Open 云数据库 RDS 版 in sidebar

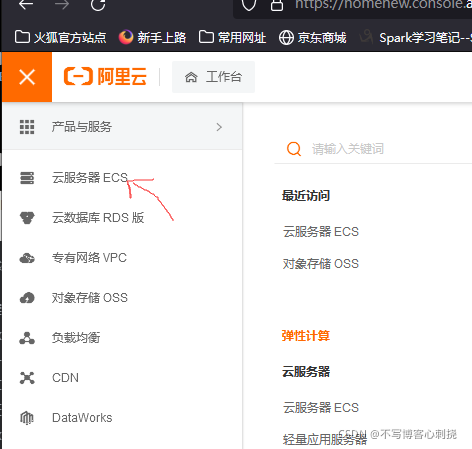pyautogui.click(x=98, y=218)
